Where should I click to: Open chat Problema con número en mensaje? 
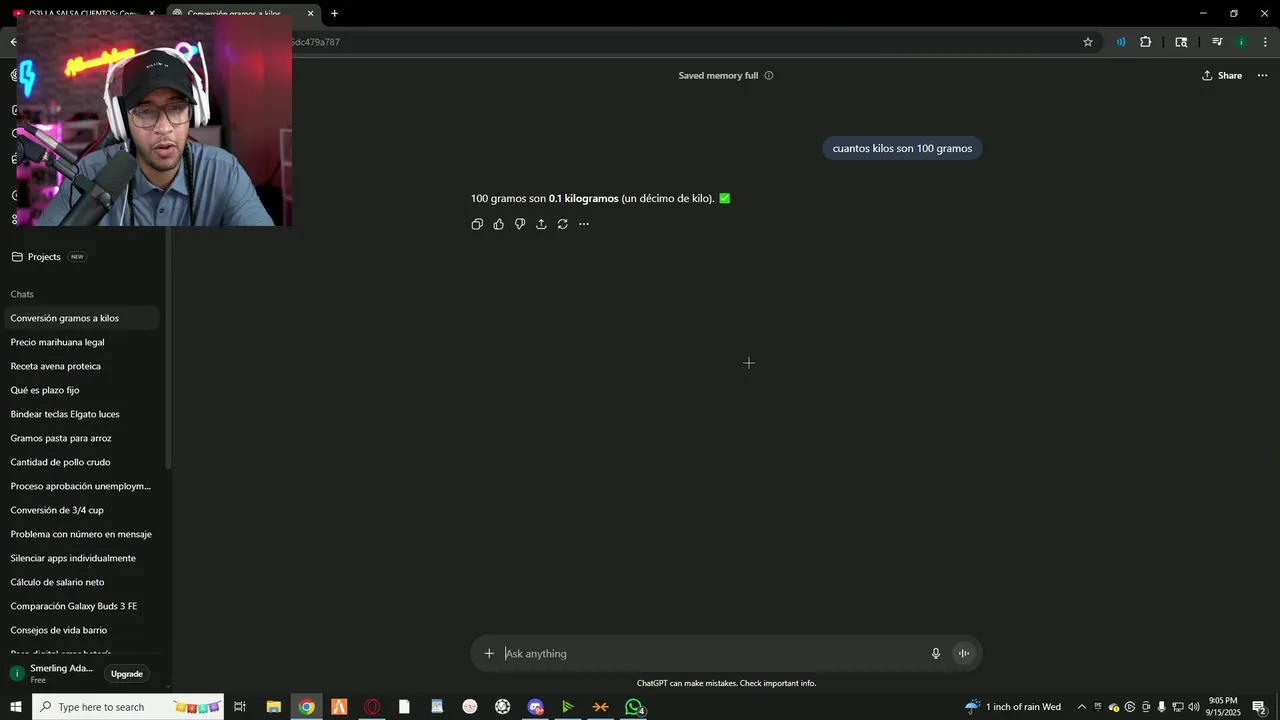(x=82, y=534)
